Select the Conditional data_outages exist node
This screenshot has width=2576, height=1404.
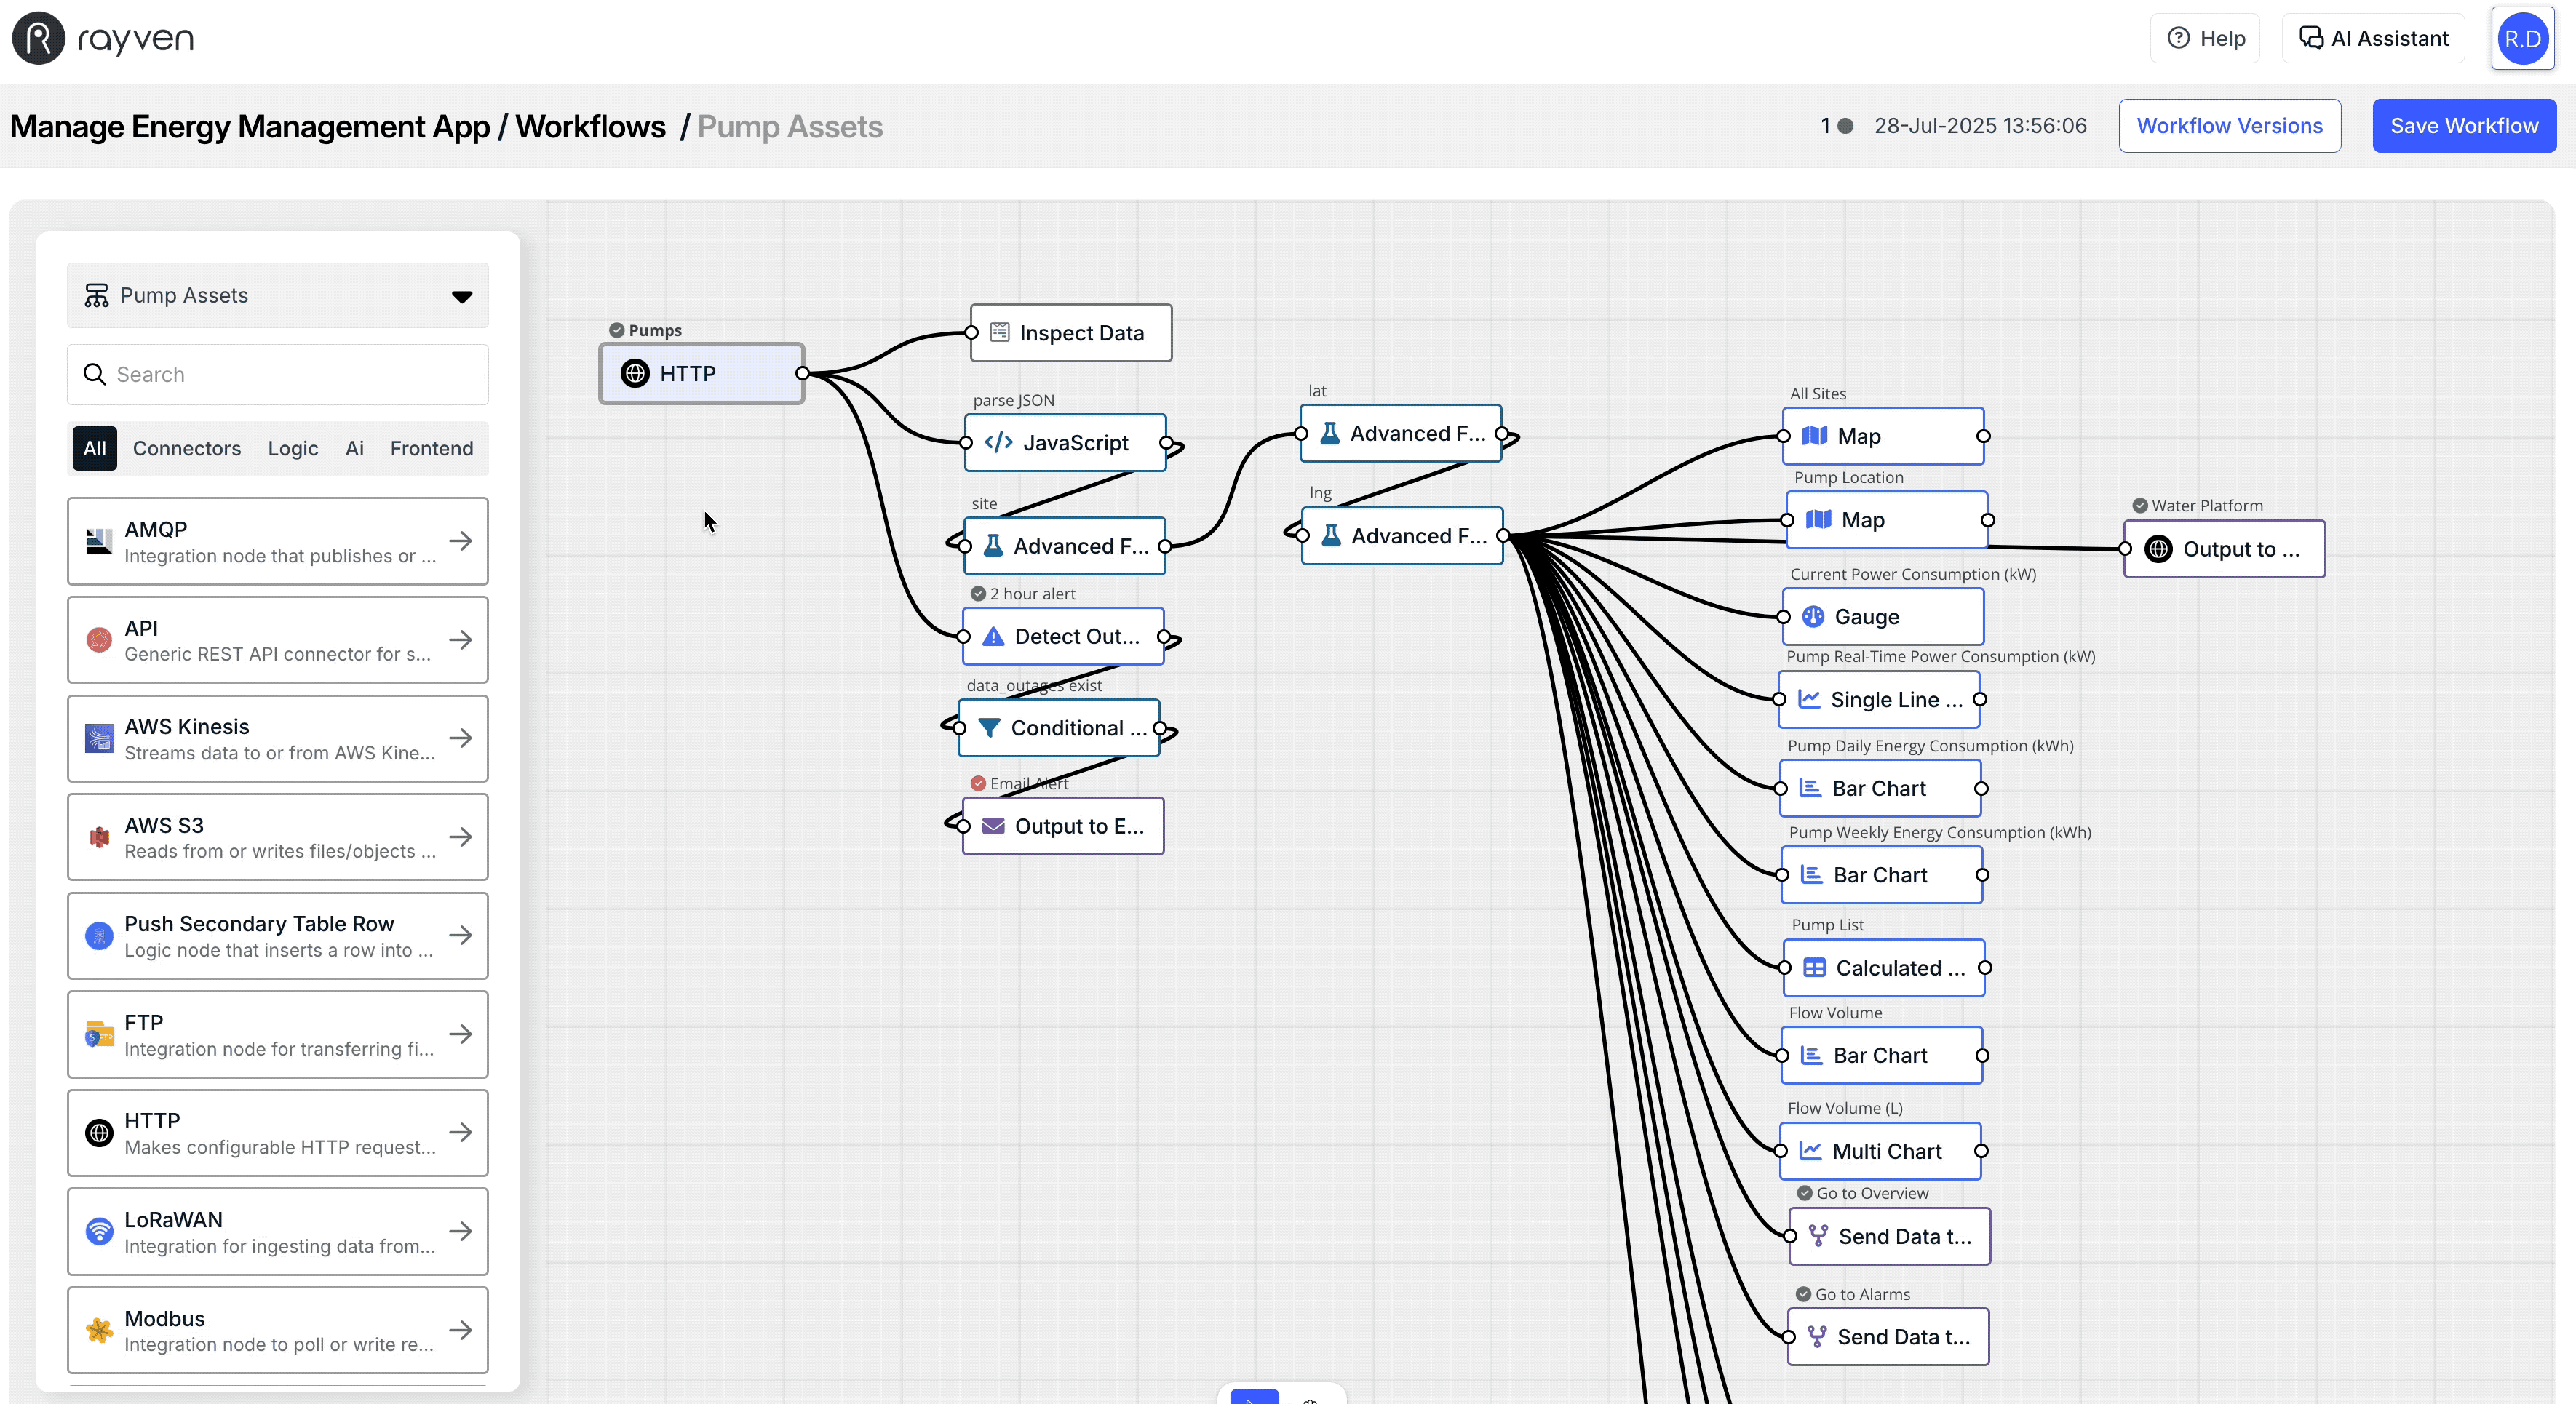tap(1059, 728)
